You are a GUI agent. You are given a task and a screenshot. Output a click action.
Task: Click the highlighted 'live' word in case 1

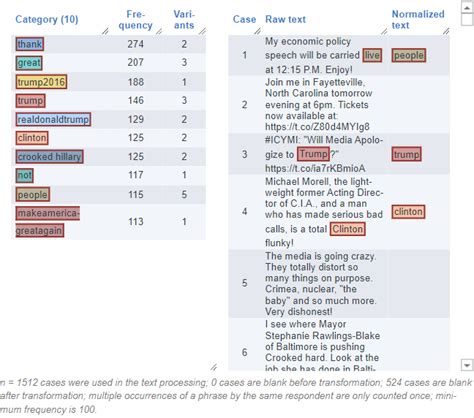click(x=372, y=55)
